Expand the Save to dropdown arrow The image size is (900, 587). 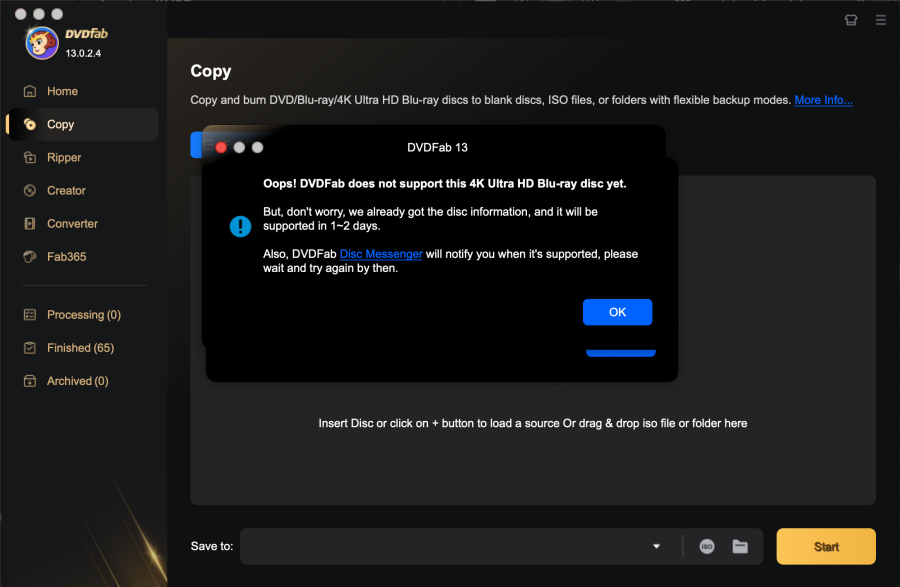656,547
